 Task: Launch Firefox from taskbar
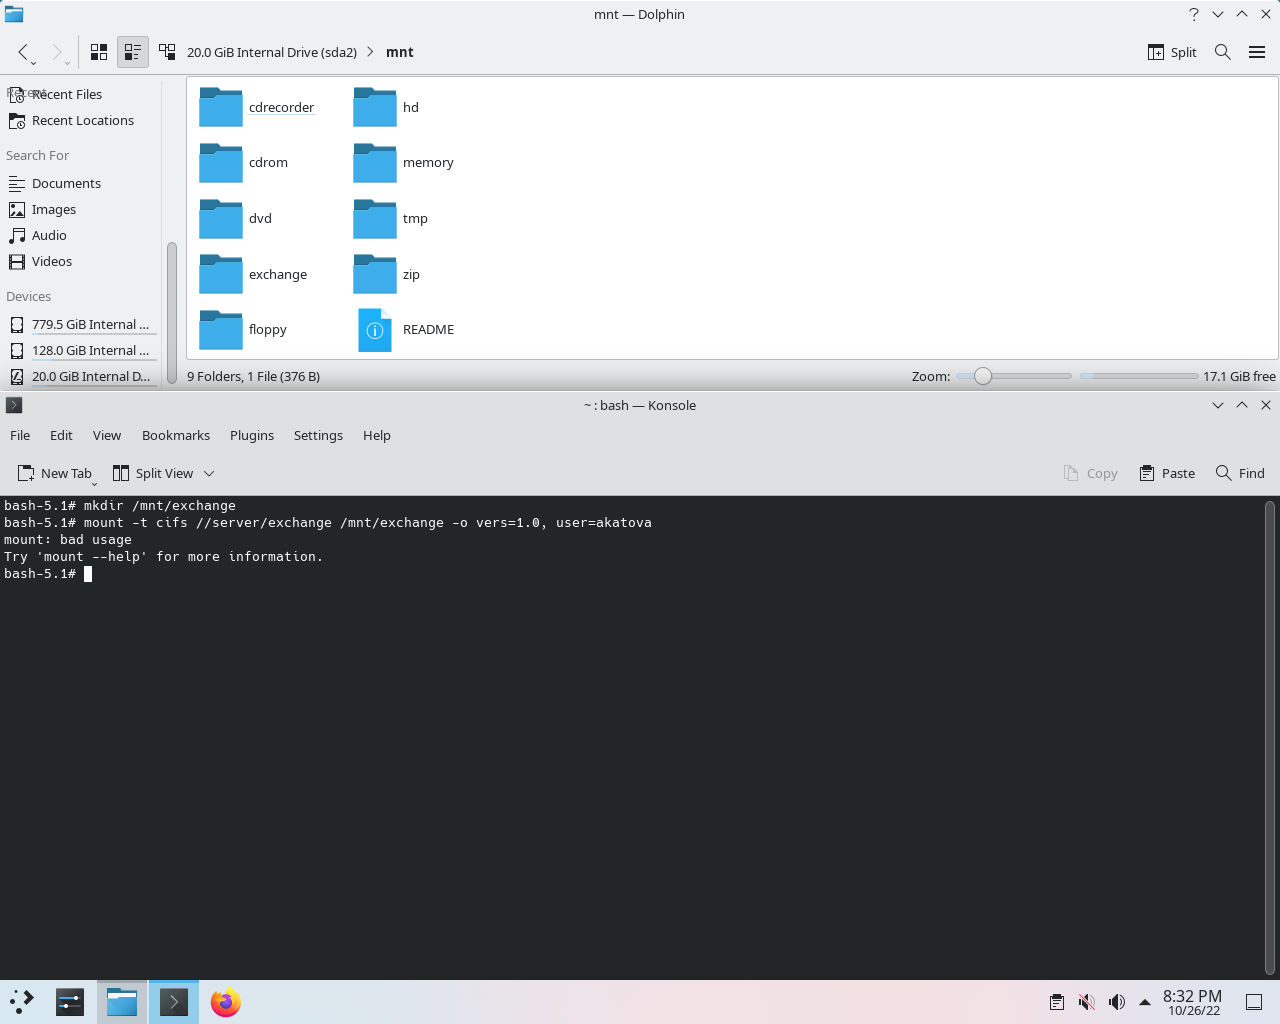coord(226,1002)
